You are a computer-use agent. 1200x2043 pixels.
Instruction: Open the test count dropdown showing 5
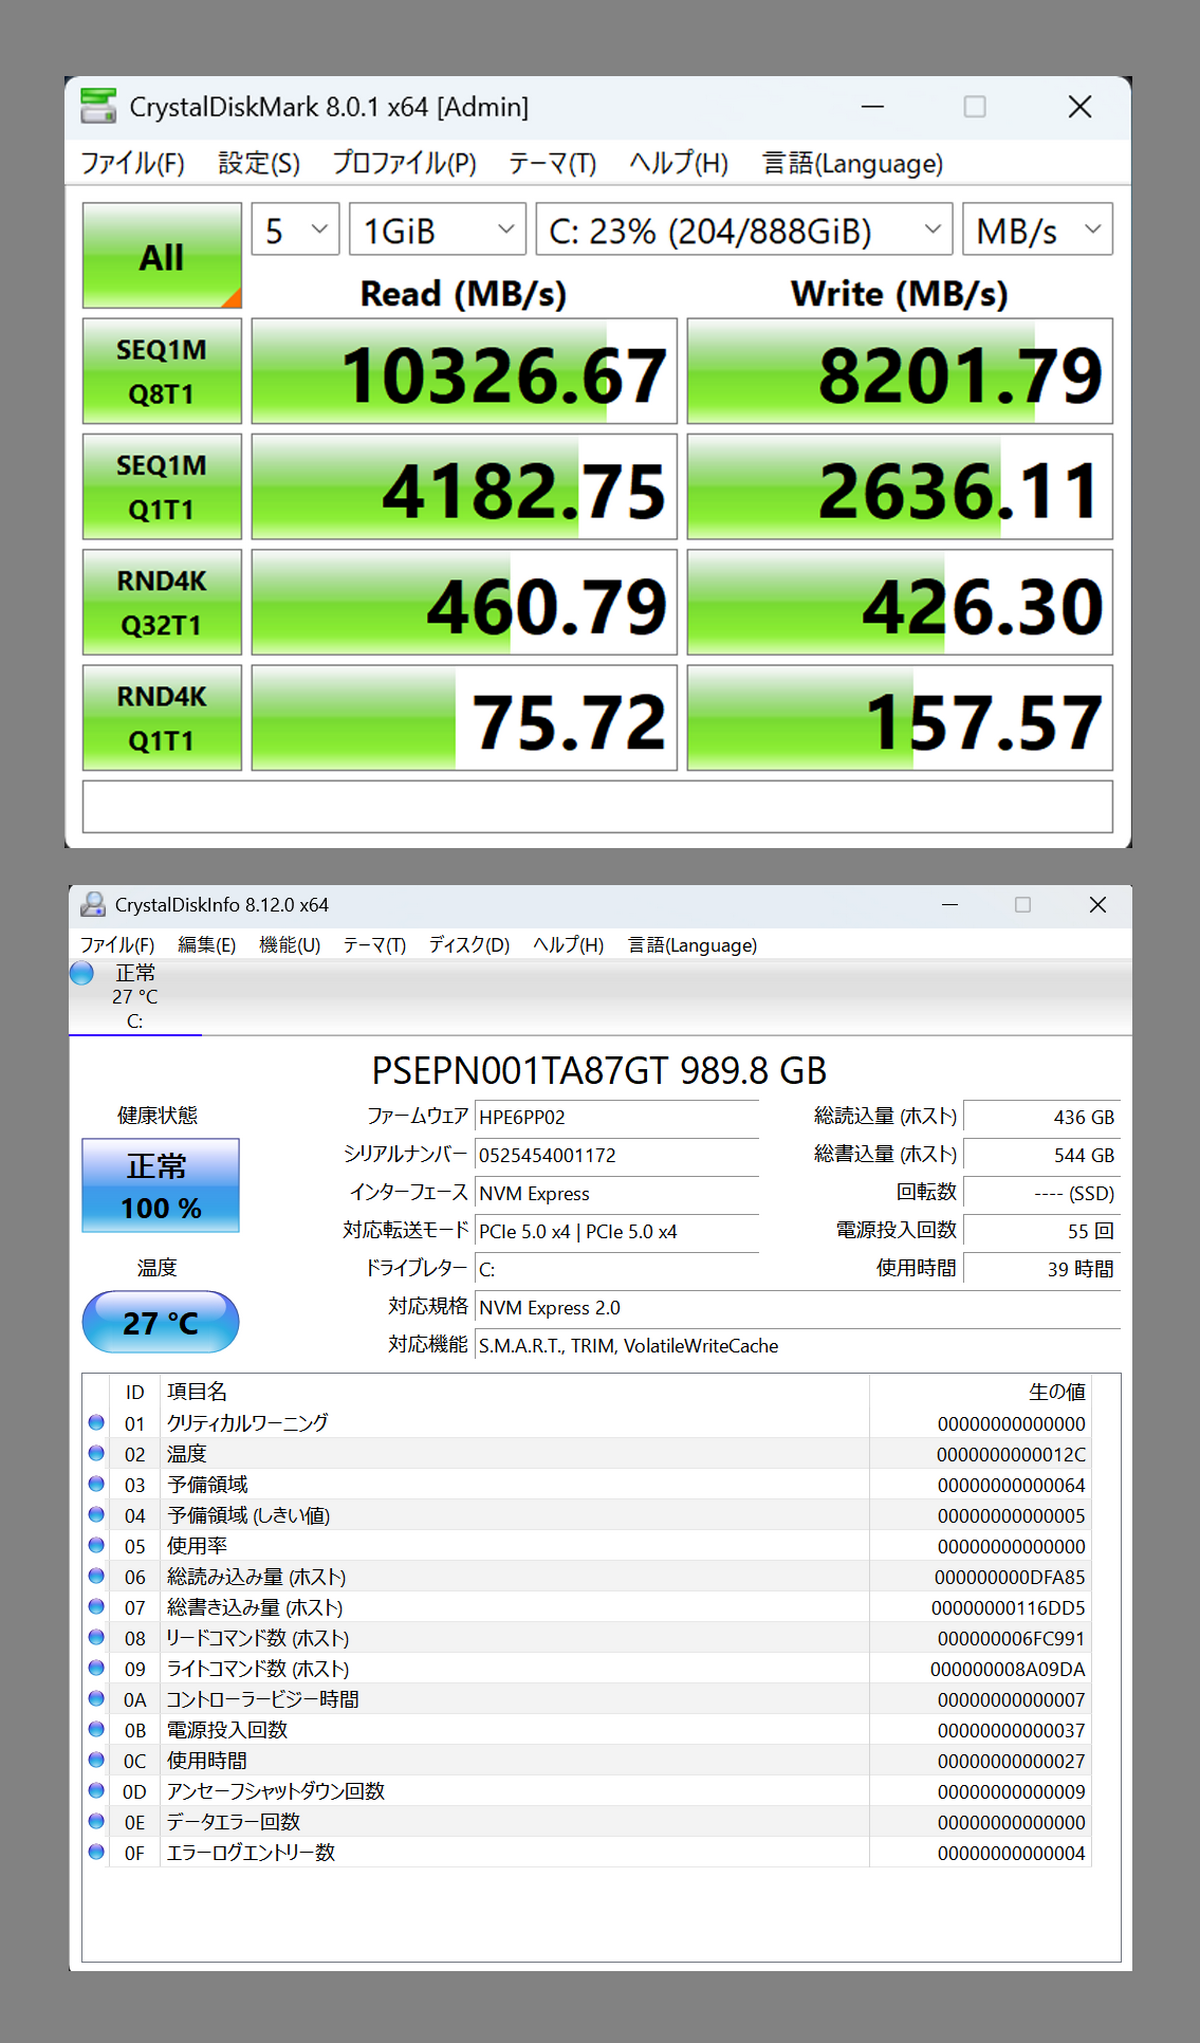point(295,230)
